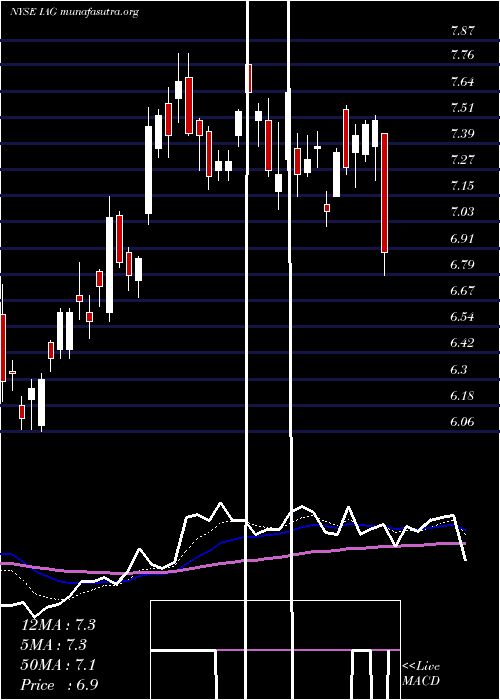Select the 6.54 price axis label
The image size is (500, 700).
coord(462,317)
